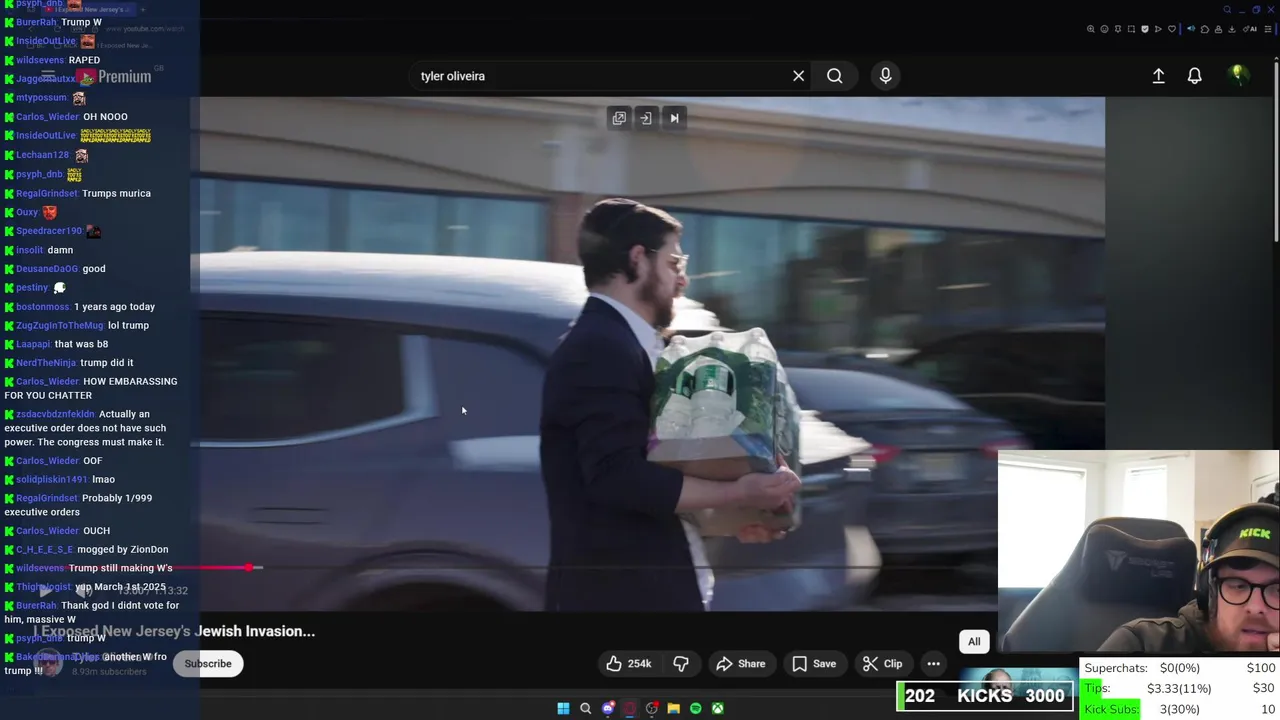This screenshot has height=720, width=1280.
Task: Click chat username 'ZugZugInToTheMug'
Action: [60, 326]
